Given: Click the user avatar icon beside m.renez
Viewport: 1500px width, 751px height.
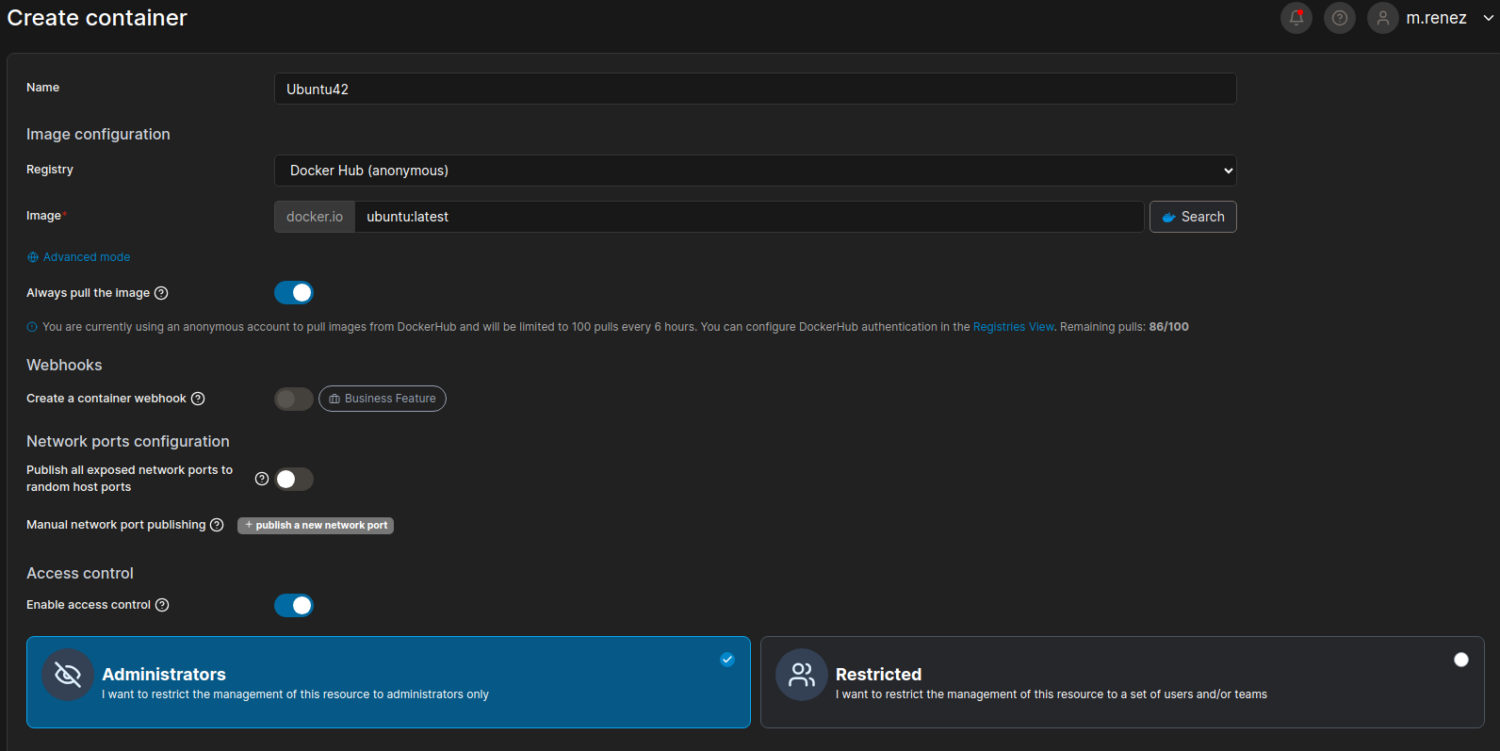Looking at the screenshot, I should [1383, 18].
